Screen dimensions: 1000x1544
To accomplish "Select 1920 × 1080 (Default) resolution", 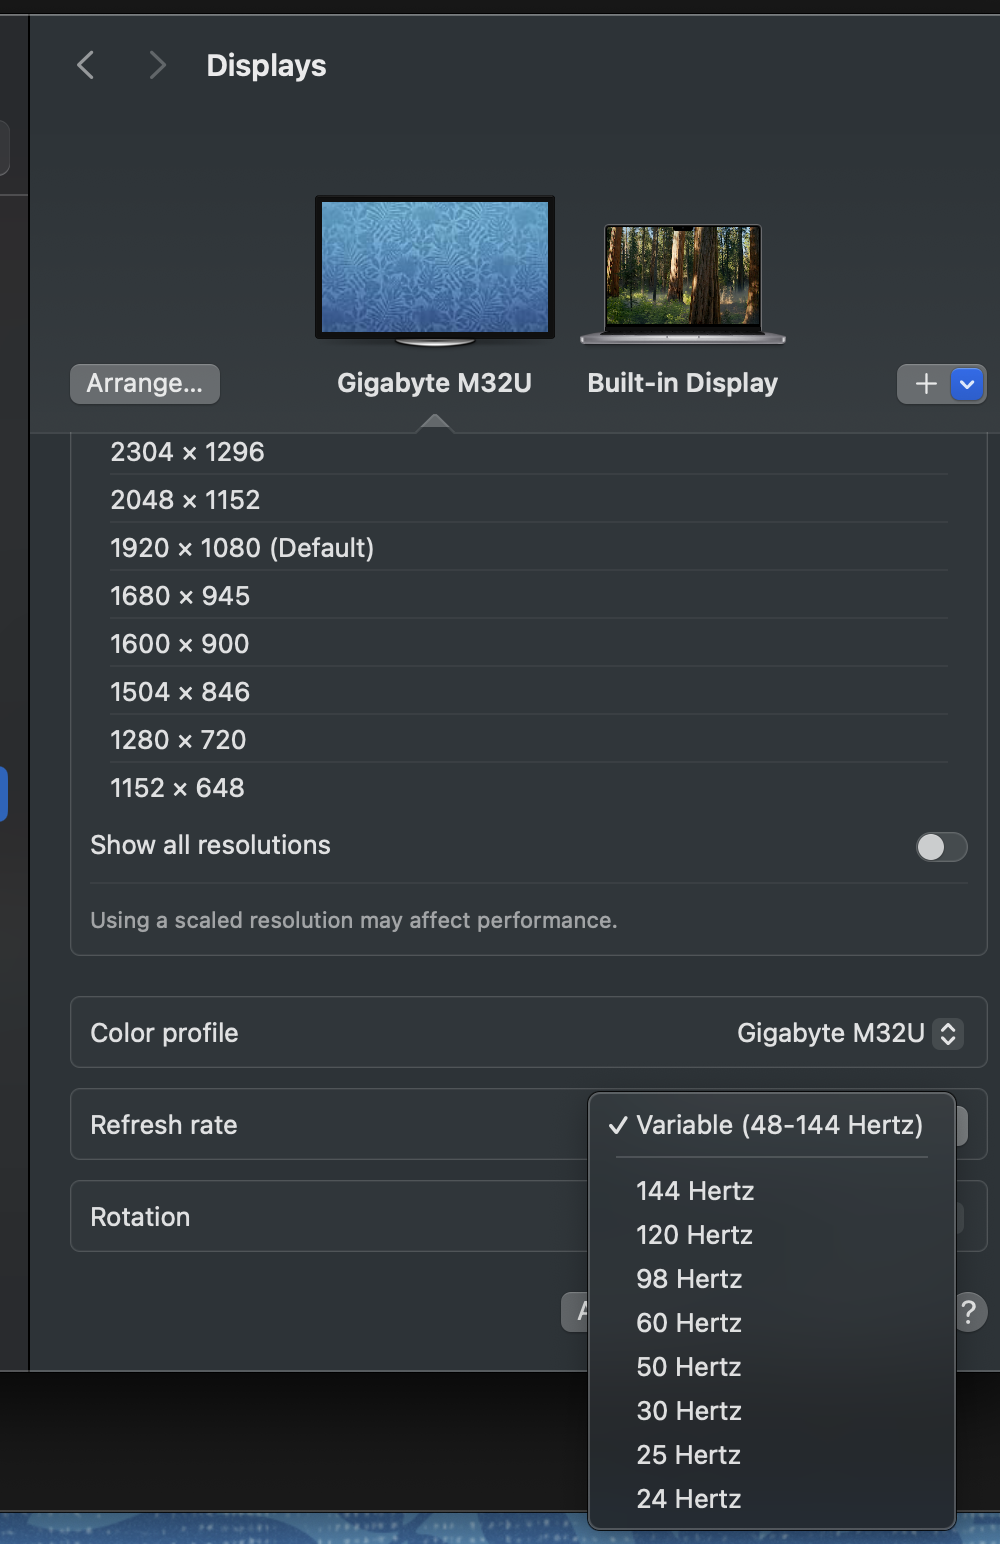I will (242, 548).
